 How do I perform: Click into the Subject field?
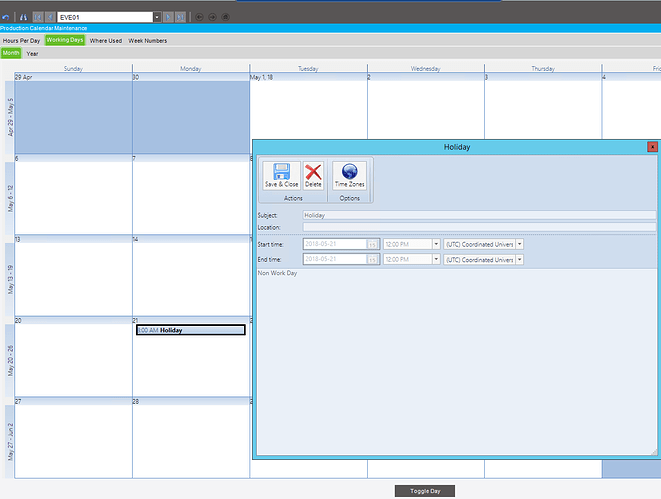[x=479, y=215]
